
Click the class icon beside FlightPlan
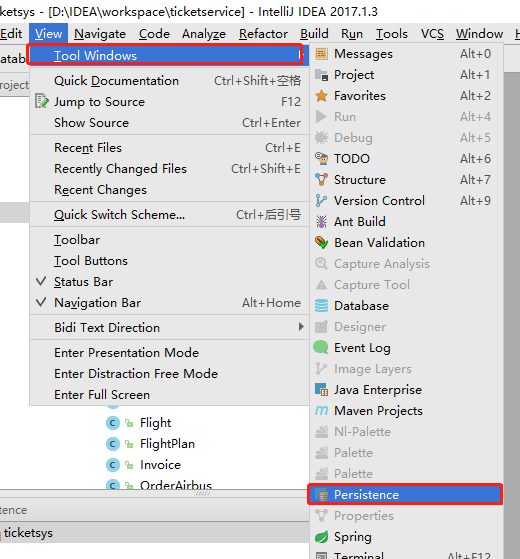pyautogui.click(x=113, y=444)
